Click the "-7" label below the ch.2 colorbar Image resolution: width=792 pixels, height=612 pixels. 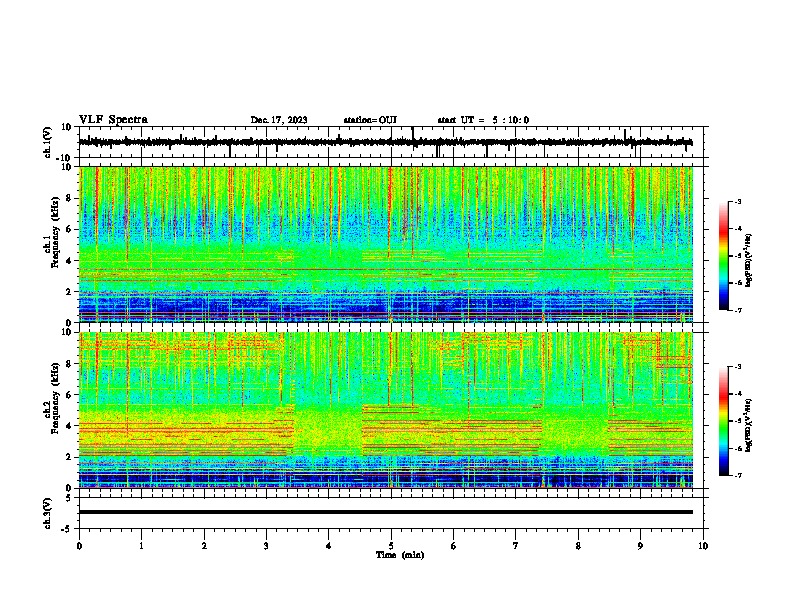(x=737, y=475)
